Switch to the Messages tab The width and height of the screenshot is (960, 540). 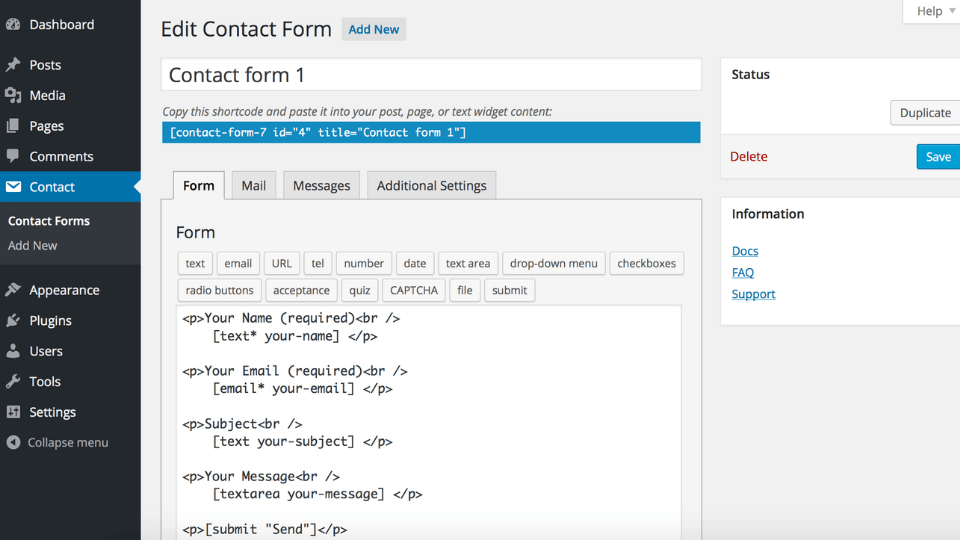tap(321, 186)
